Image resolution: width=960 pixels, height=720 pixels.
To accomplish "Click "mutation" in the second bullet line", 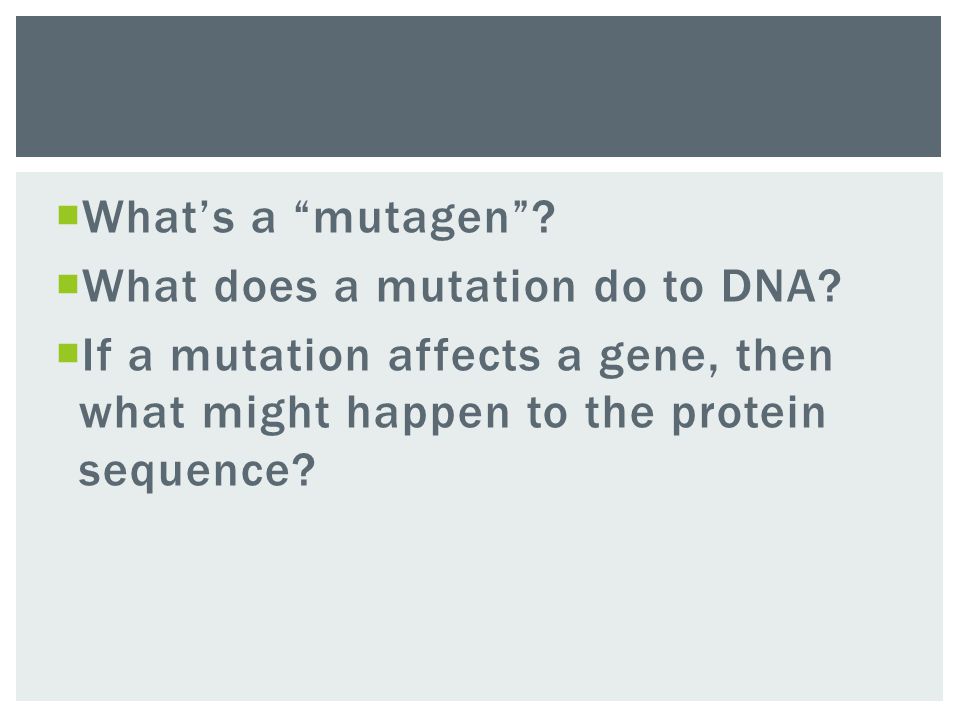I will [x=476, y=286].
